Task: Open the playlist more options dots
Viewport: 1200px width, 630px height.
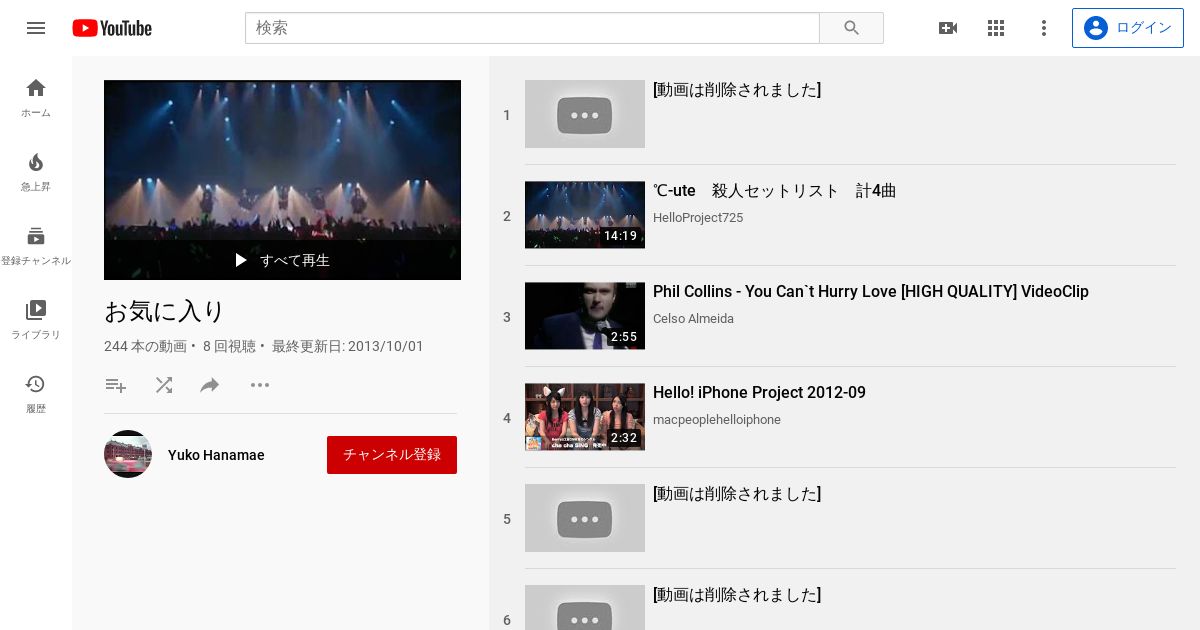Action: (x=260, y=385)
